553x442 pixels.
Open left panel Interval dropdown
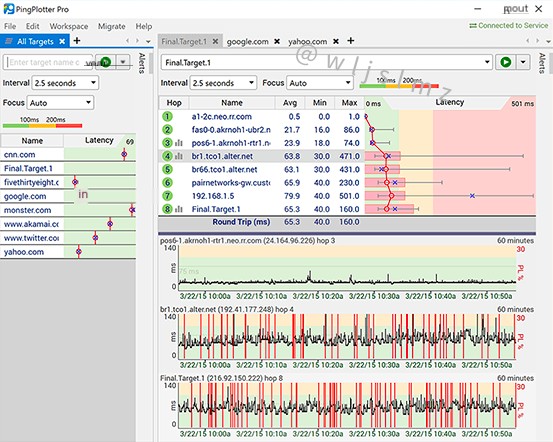coord(65,83)
